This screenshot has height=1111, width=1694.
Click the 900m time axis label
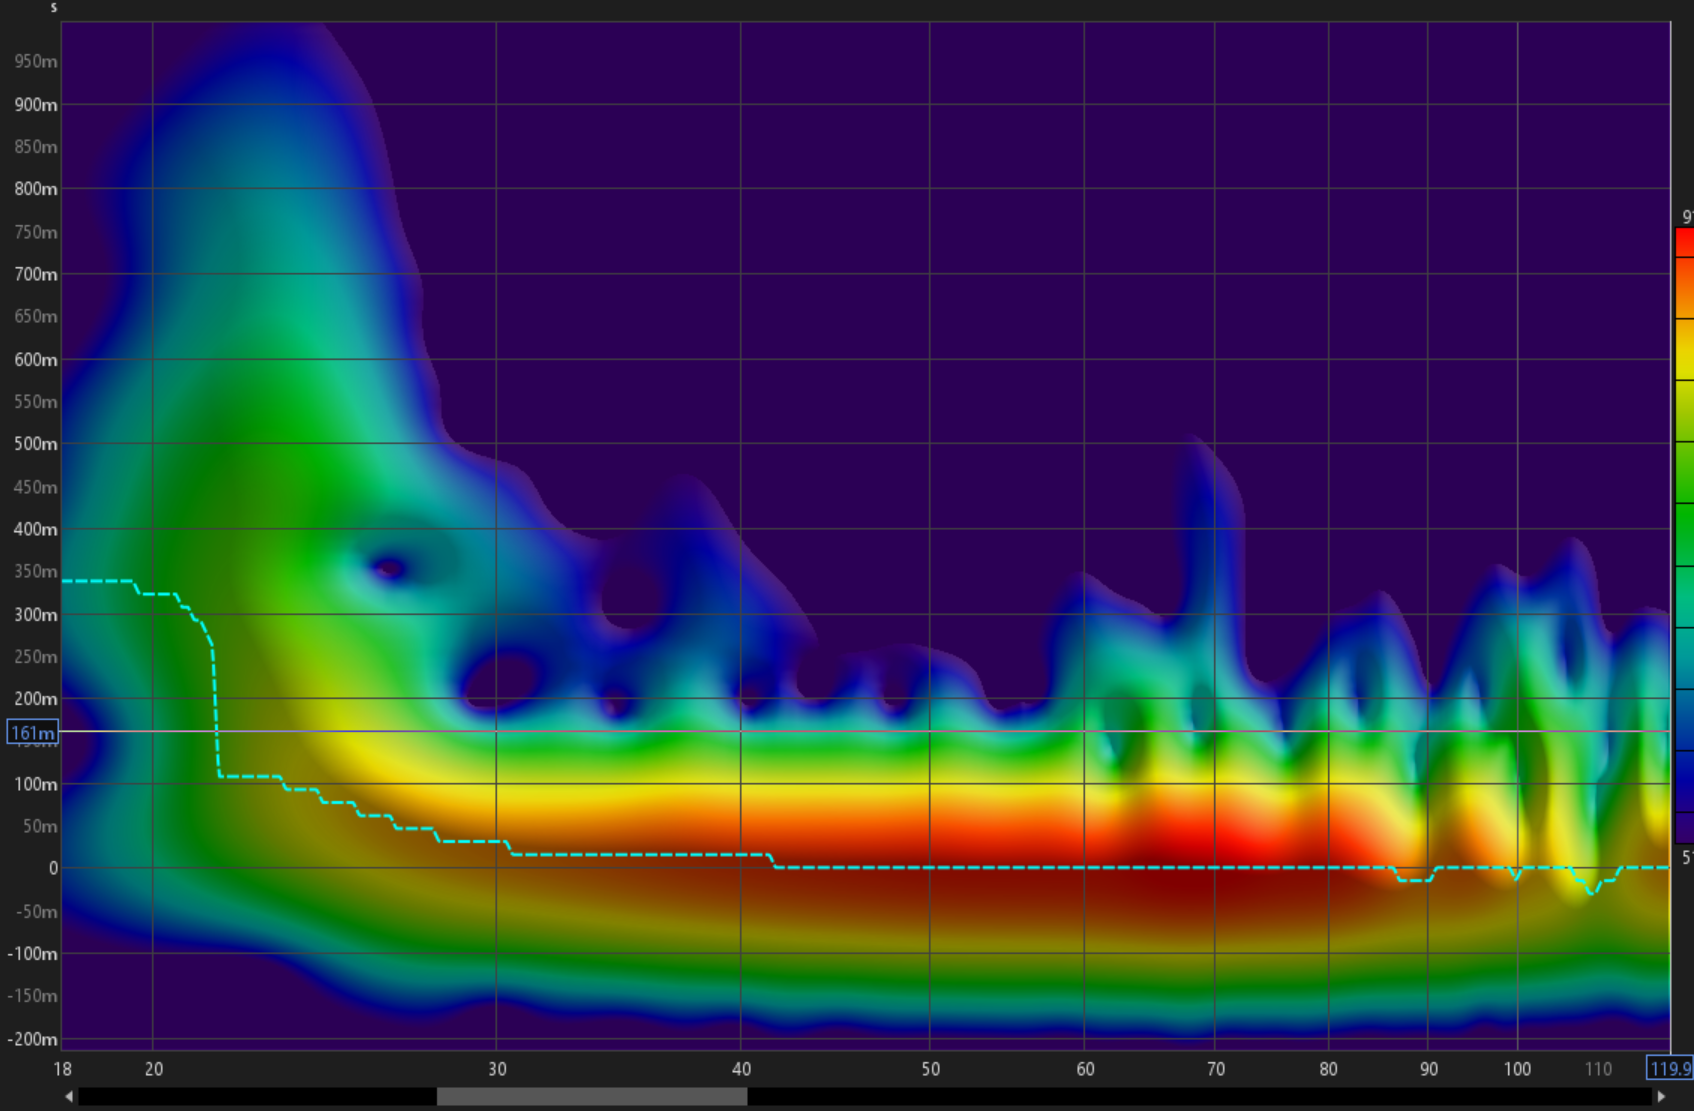tap(35, 105)
